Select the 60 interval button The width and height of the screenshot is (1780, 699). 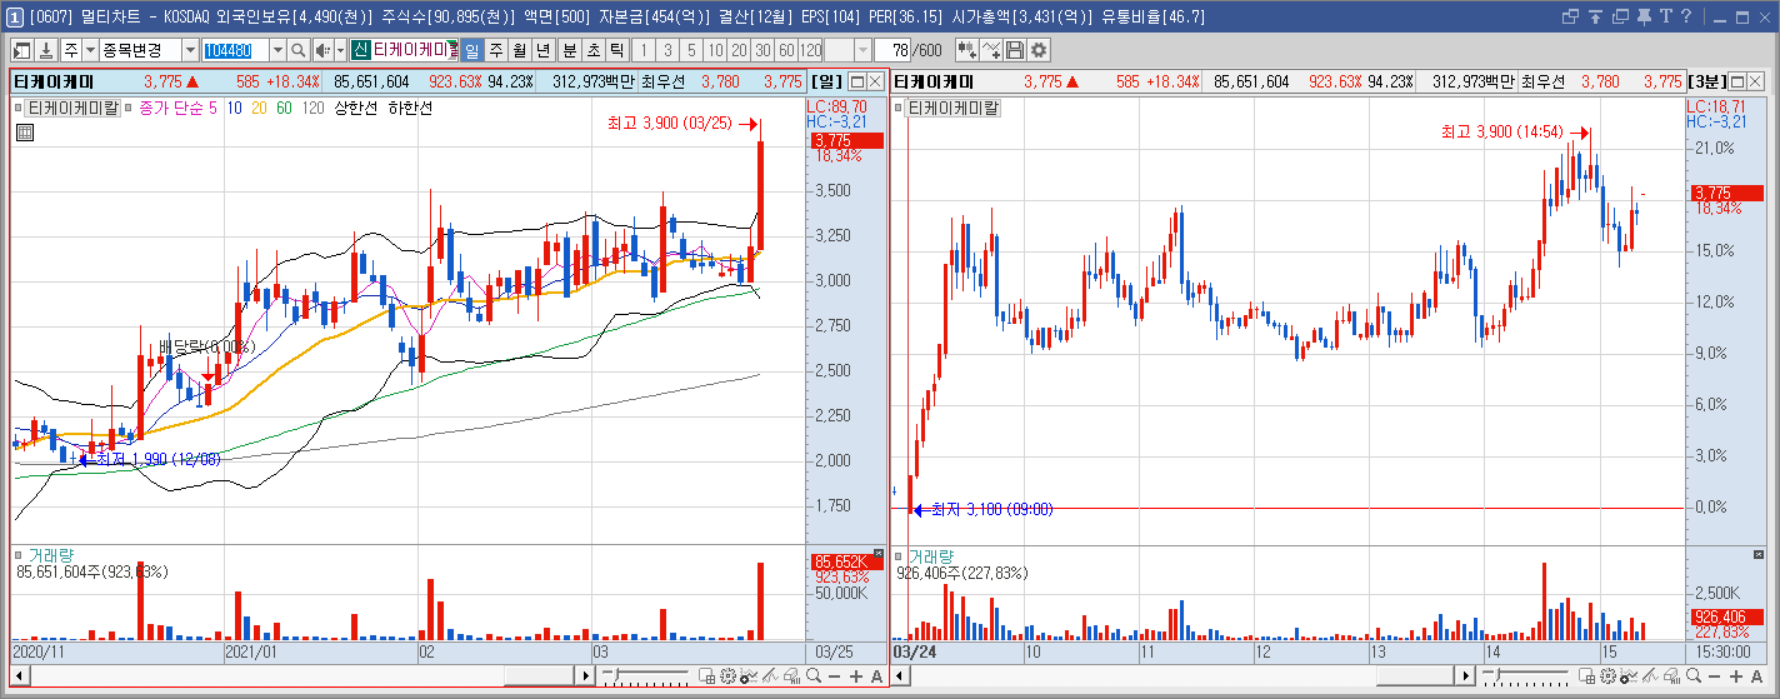point(786,50)
